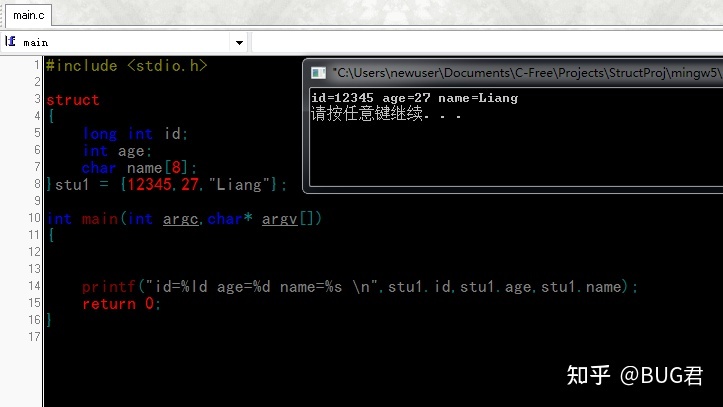Click line number 12 in the gutter
The image size is (723, 407).
point(35,252)
